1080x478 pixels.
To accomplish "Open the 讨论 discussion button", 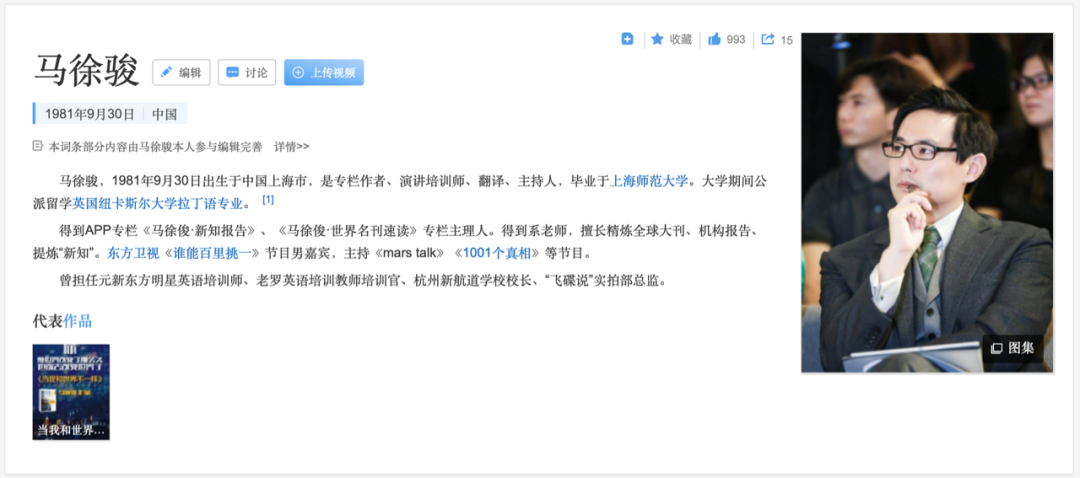I will [x=247, y=72].
